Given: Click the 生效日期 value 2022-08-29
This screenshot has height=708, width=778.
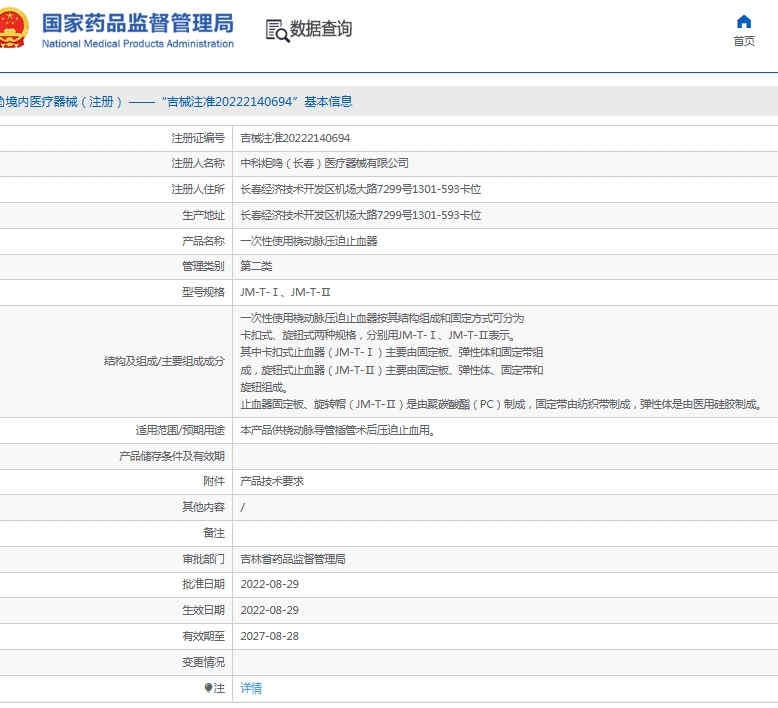Looking at the screenshot, I should (269, 610).
